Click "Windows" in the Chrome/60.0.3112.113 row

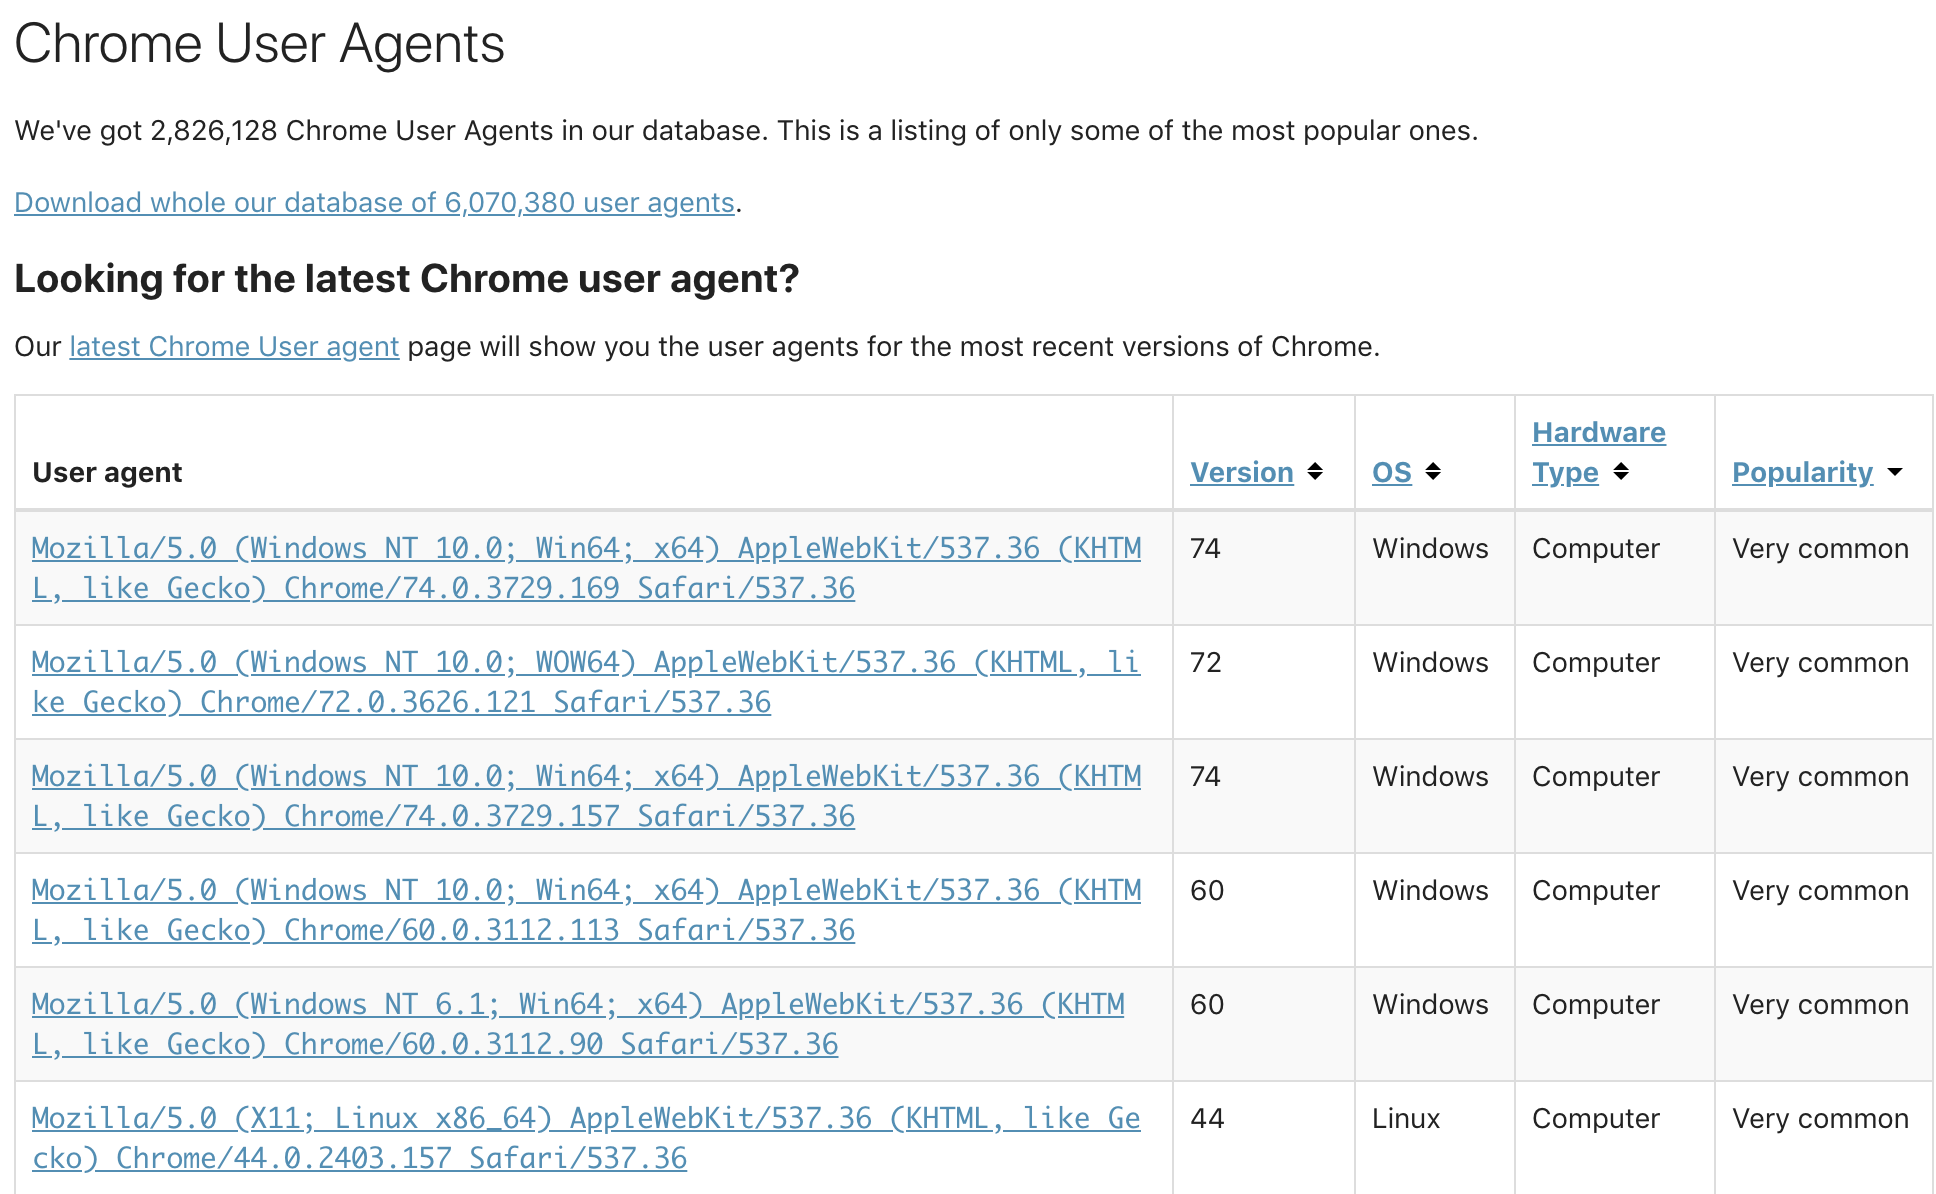[1430, 890]
